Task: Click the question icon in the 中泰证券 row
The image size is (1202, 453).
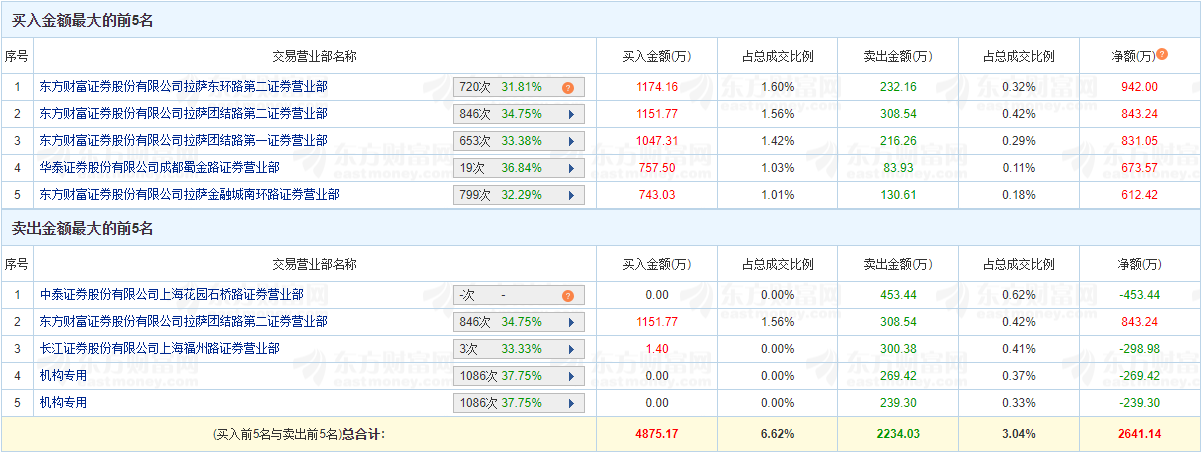Action: click(567, 295)
